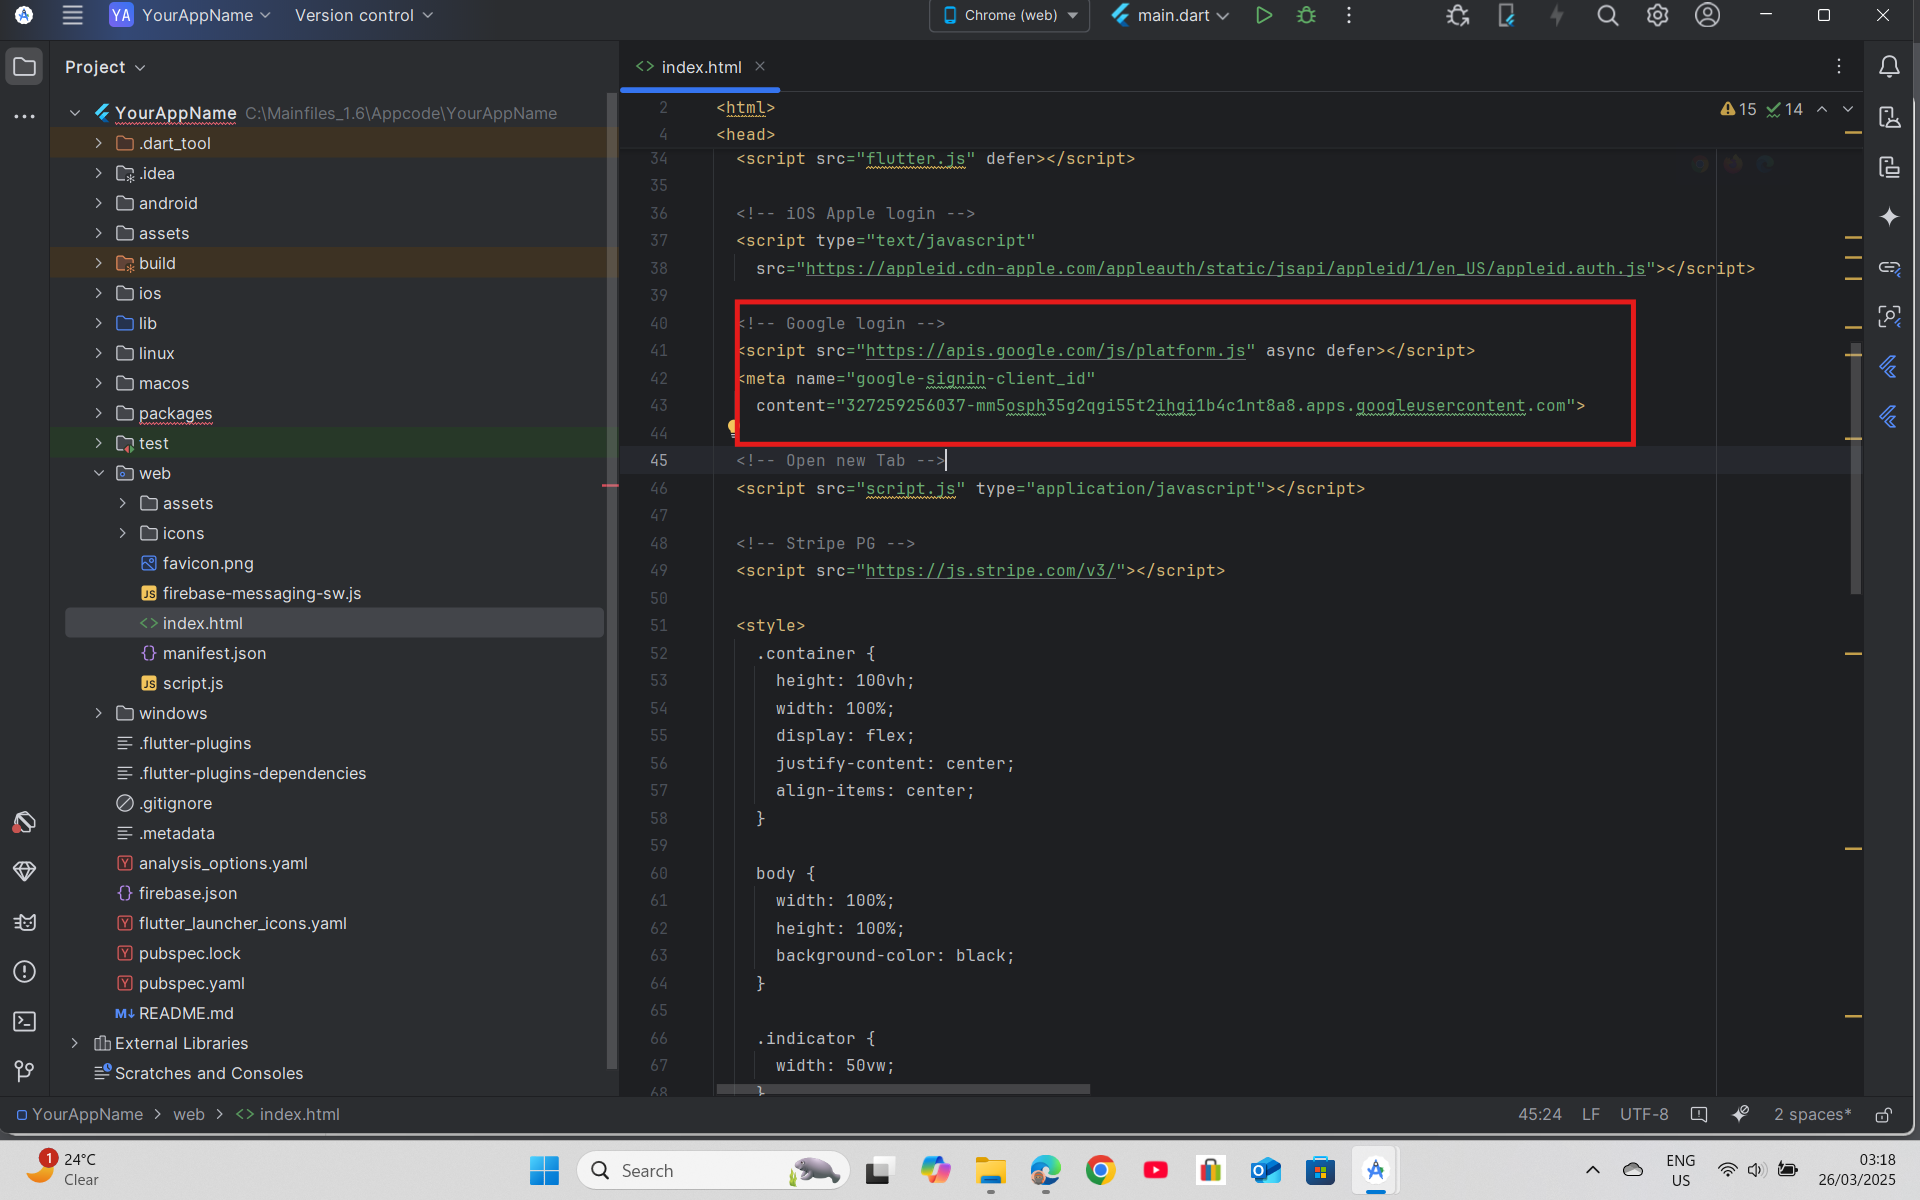This screenshot has width=1920, height=1200.
Task: Show hidden system tray icons chevron
Action: (x=1593, y=1169)
